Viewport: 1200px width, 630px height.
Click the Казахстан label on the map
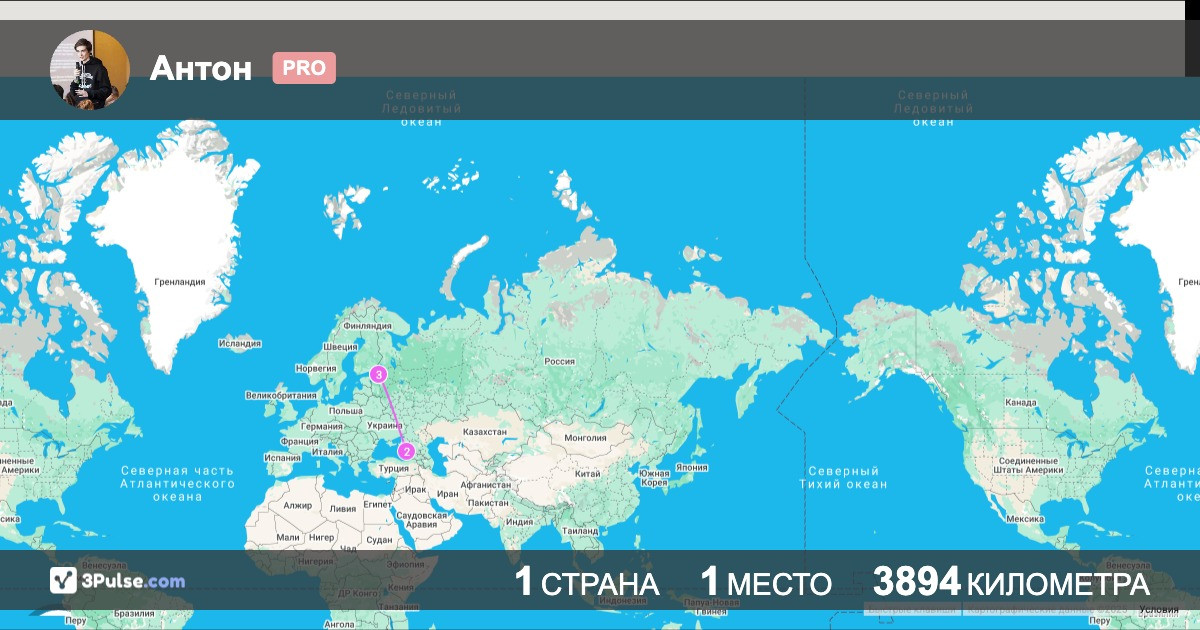(485, 432)
